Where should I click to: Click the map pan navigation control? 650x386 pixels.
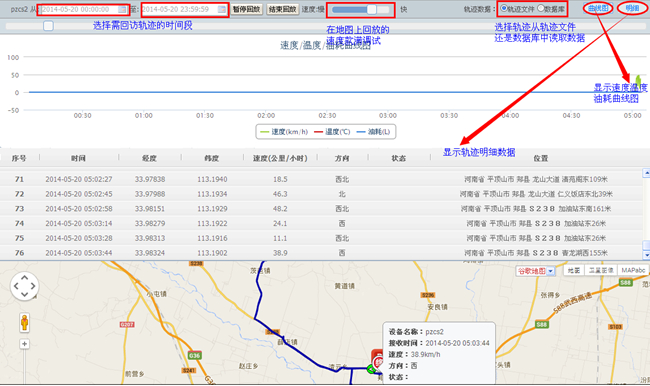click(24, 286)
